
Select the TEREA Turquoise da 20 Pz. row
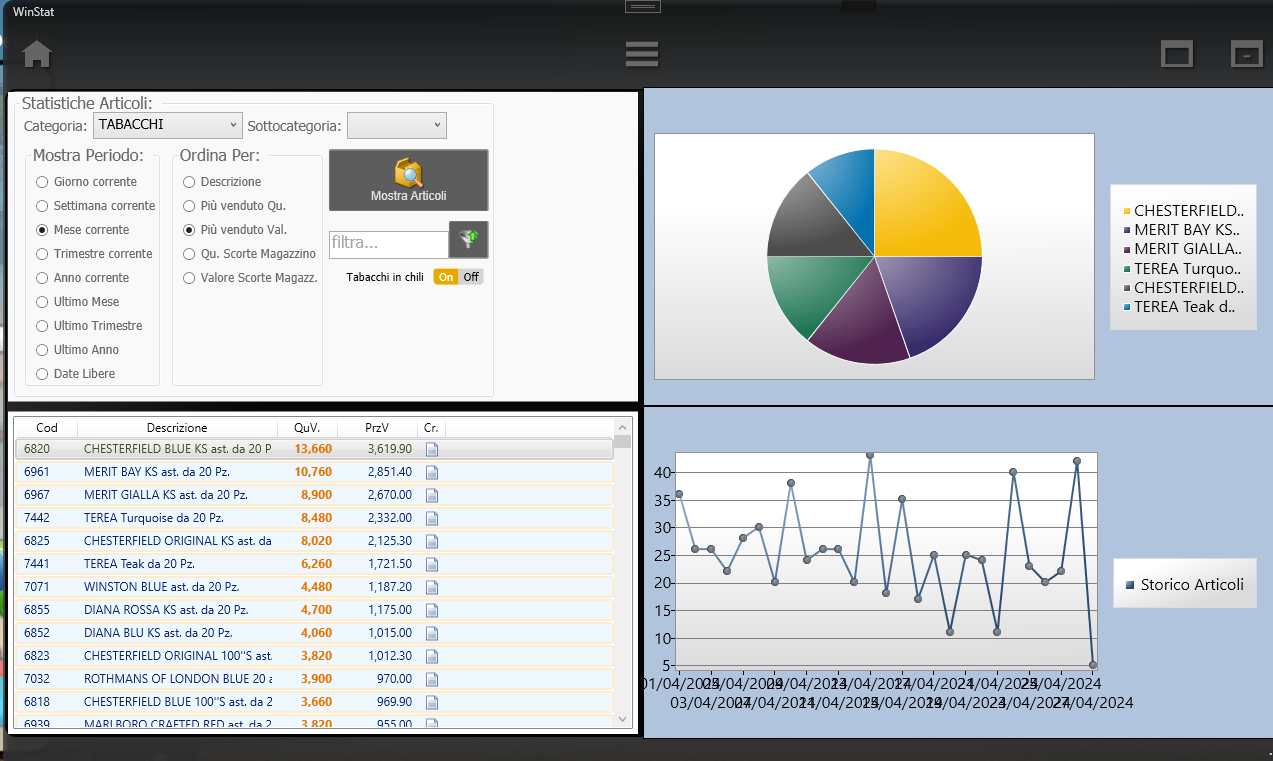314,518
